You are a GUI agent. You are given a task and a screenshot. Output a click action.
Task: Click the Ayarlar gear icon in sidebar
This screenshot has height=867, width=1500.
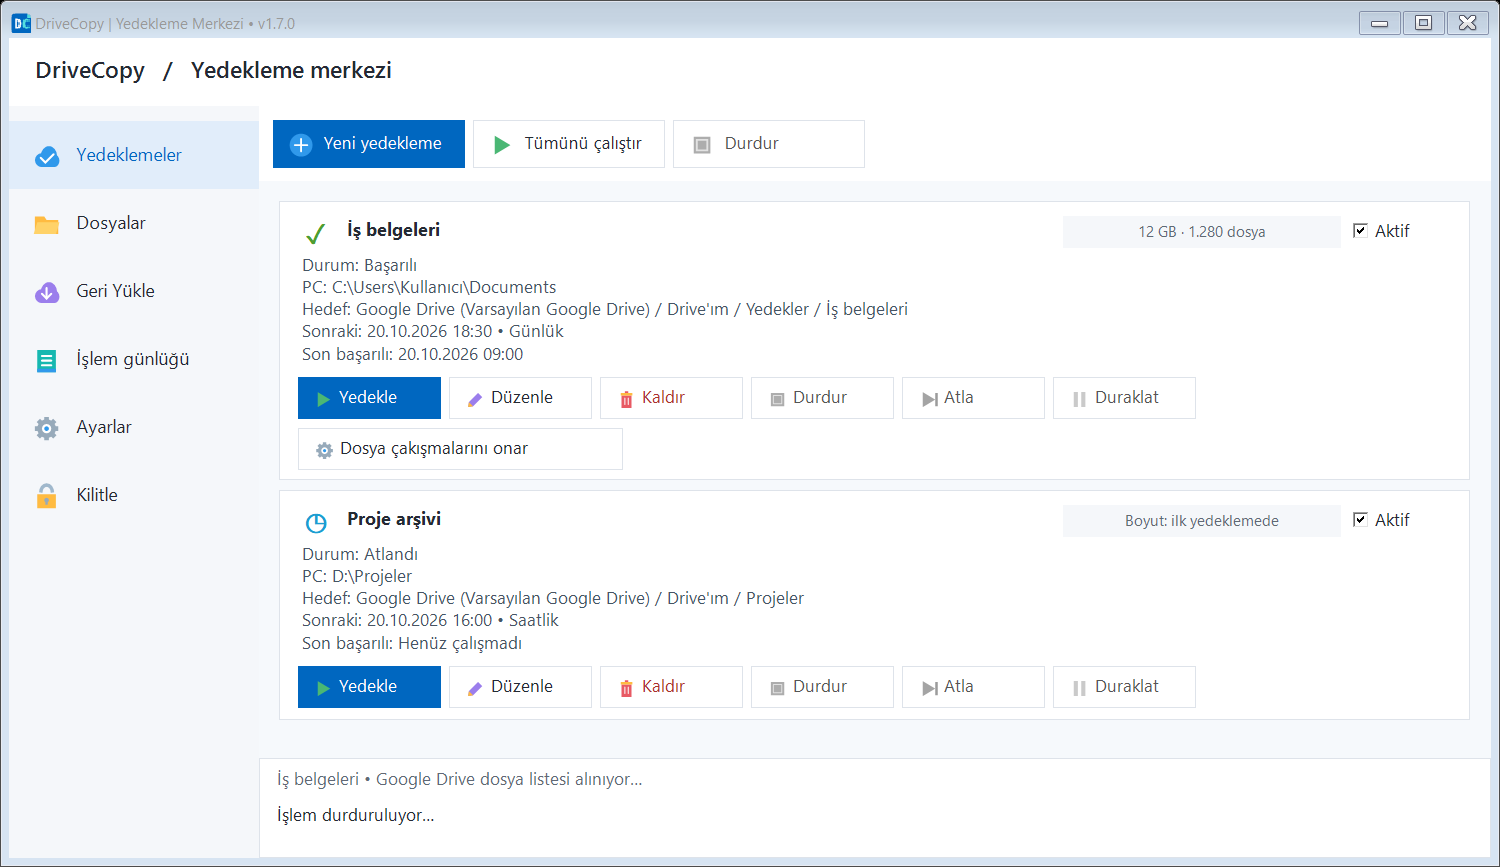46,428
